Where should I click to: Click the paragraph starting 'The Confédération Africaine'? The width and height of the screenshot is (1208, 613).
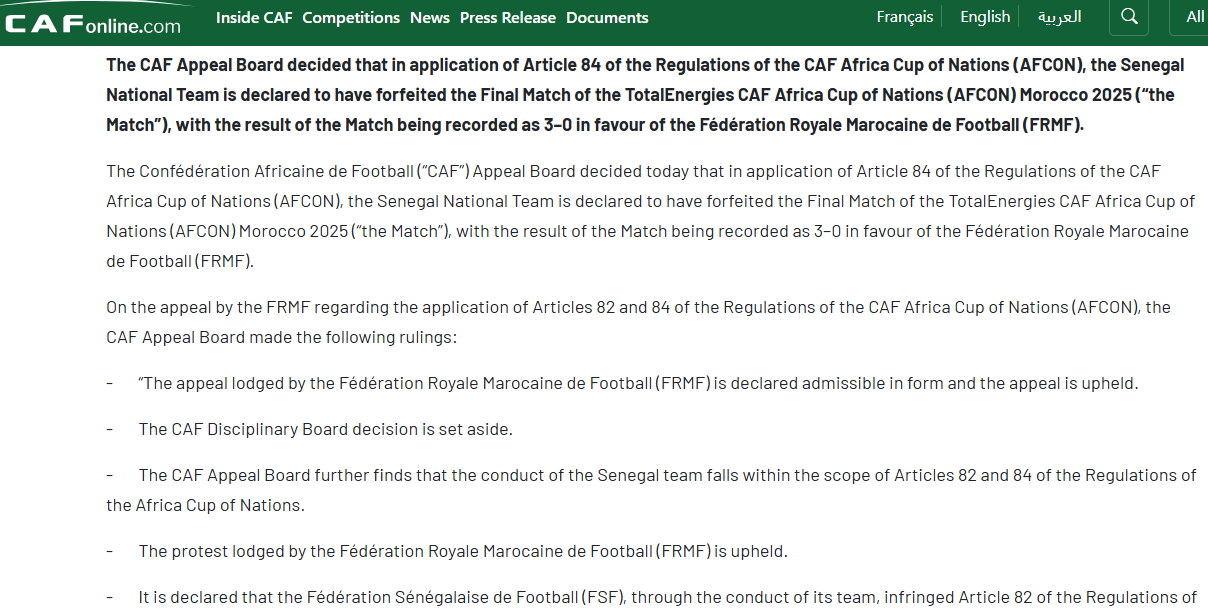(x=650, y=216)
